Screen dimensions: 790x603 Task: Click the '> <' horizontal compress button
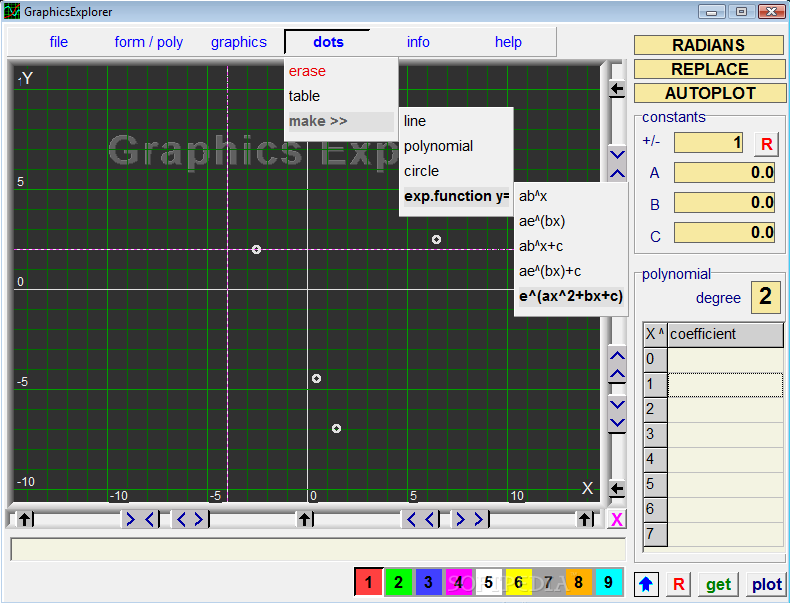coord(140,519)
